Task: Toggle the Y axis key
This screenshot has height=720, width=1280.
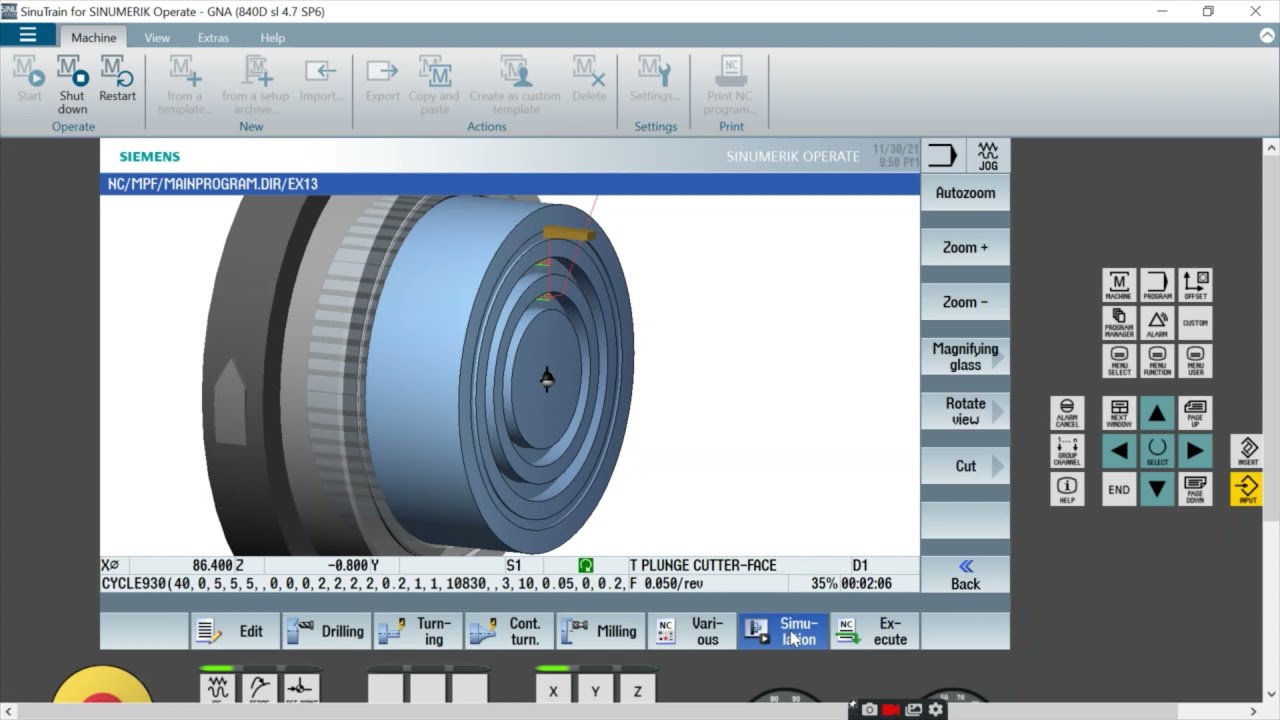Action: (595, 690)
